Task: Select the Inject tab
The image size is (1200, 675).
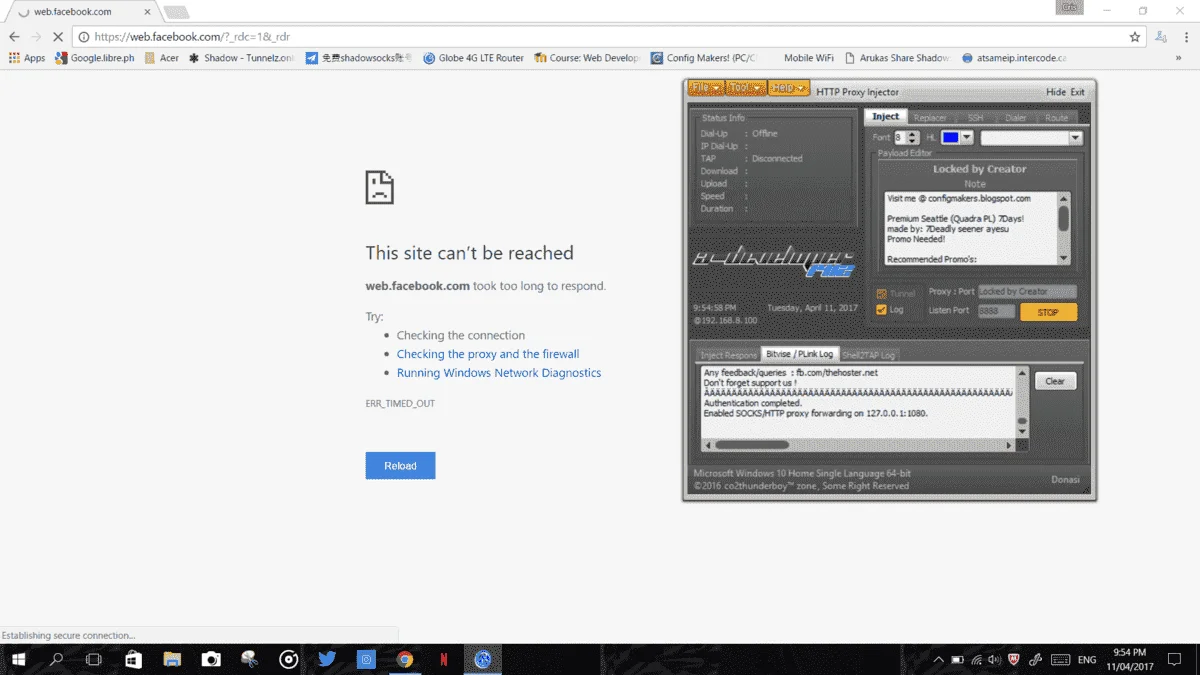Action: (885, 117)
